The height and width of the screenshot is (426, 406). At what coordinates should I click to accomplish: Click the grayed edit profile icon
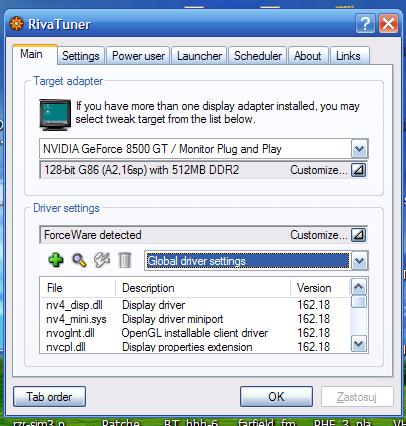pyautogui.click(x=102, y=260)
